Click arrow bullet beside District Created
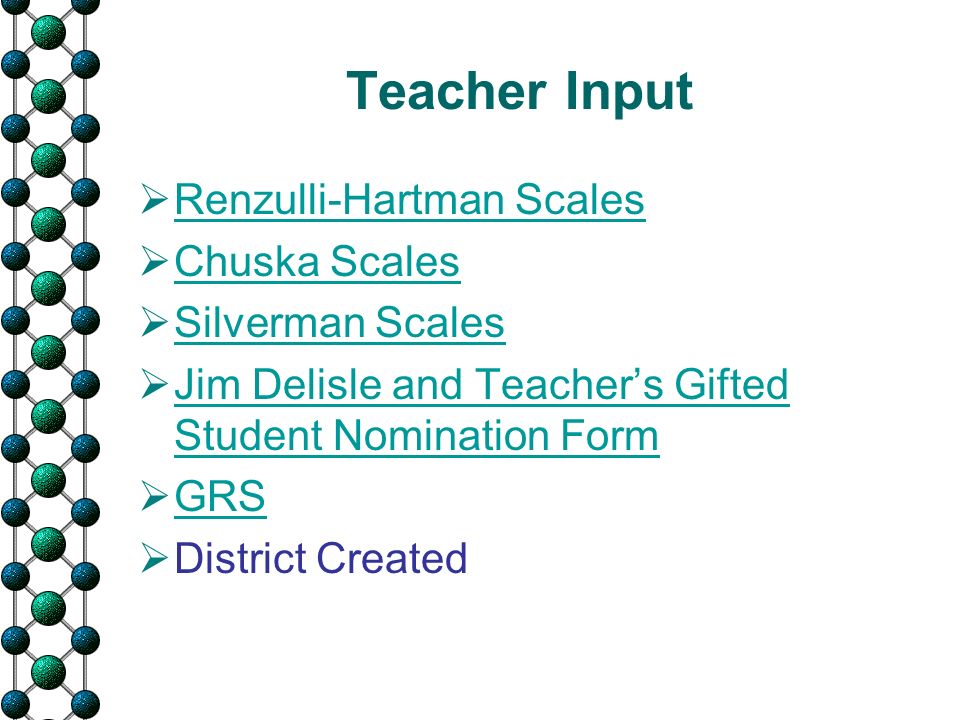 pyautogui.click(x=154, y=557)
